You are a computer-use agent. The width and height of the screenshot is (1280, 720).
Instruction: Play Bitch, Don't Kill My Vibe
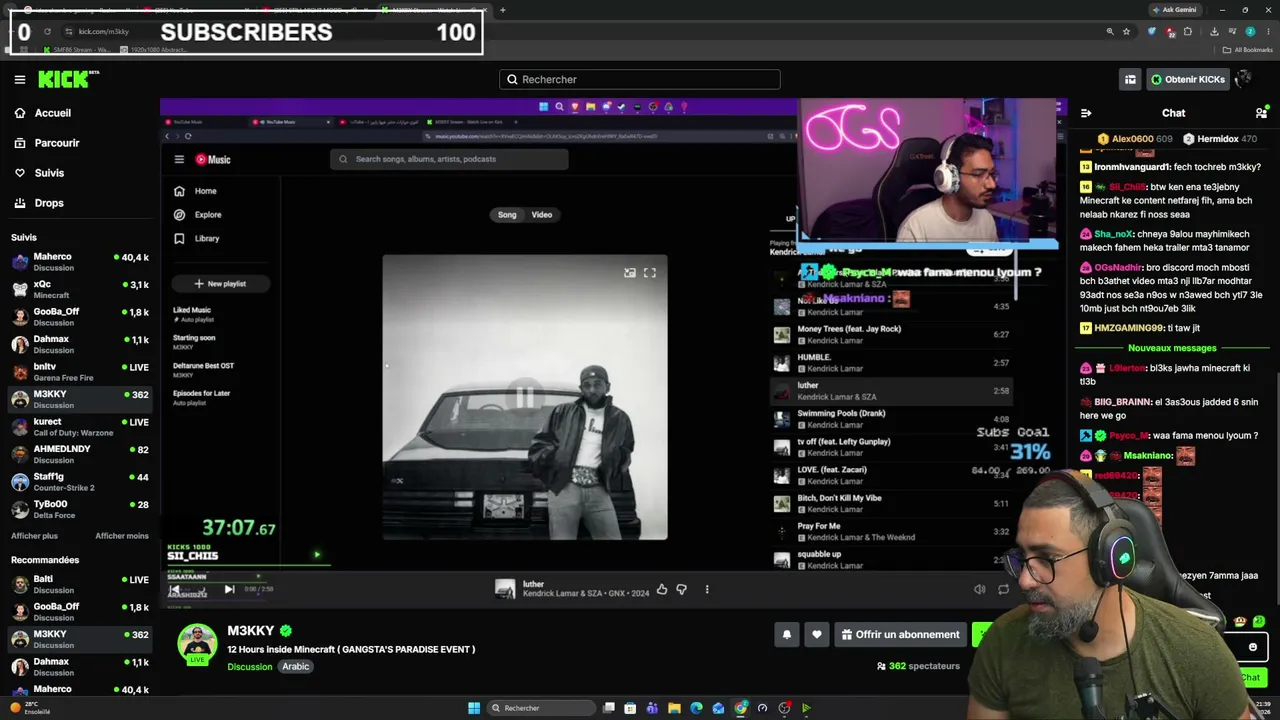892,503
